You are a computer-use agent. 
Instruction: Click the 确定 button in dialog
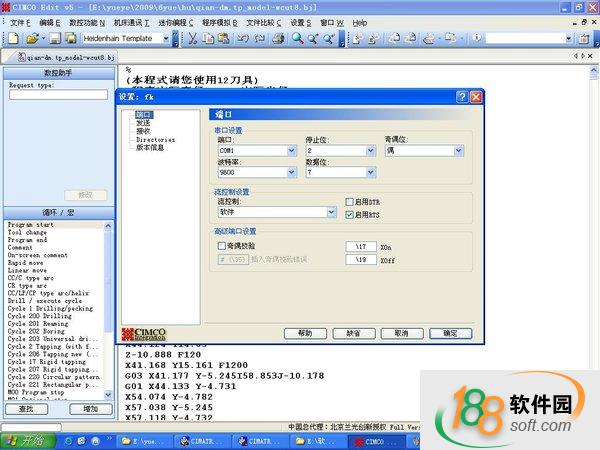450,333
